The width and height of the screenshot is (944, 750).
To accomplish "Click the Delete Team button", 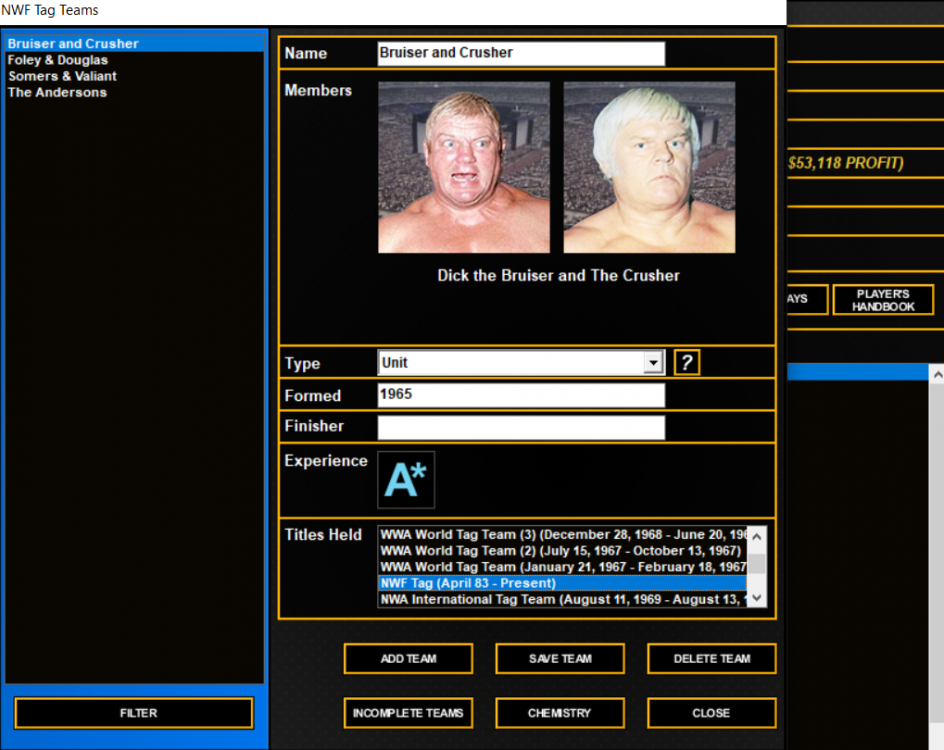I will [x=711, y=659].
